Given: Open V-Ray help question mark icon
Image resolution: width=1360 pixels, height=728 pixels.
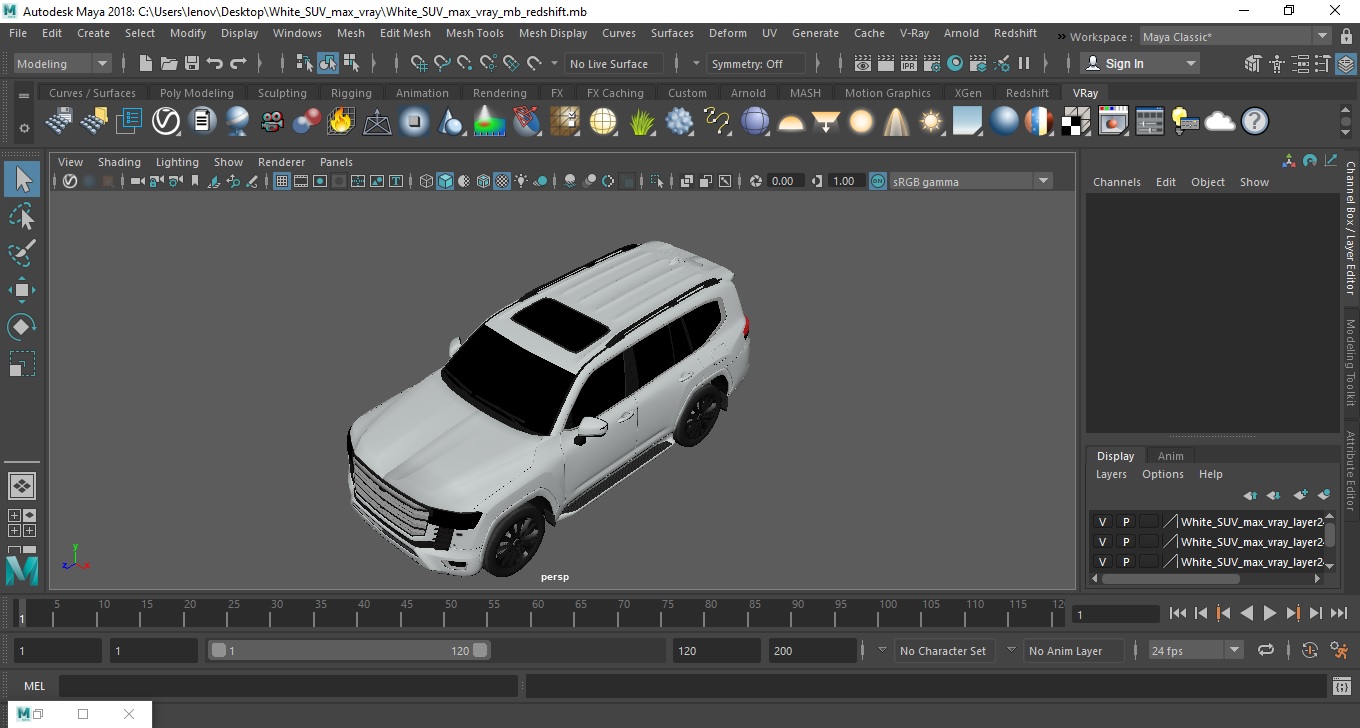Looking at the screenshot, I should click(1255, 122).
